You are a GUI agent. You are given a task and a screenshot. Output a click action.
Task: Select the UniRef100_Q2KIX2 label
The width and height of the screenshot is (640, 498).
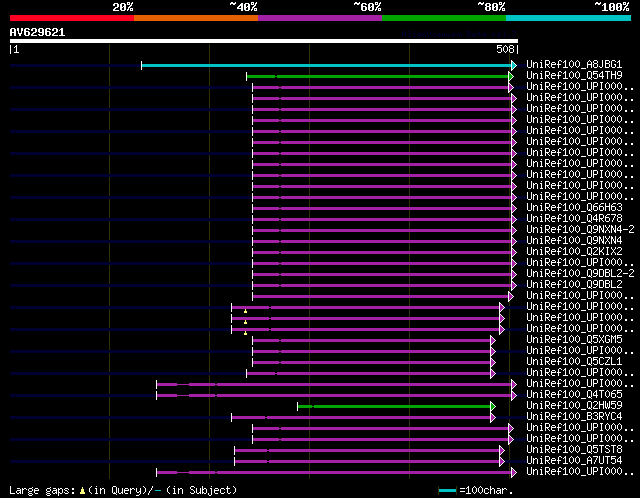[x=574, y=251]
